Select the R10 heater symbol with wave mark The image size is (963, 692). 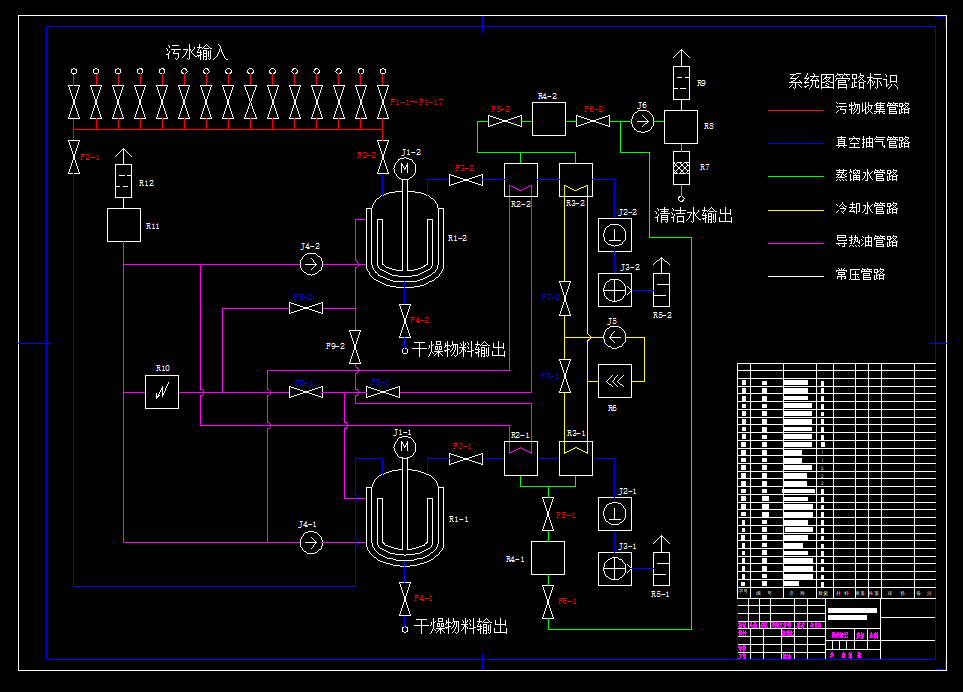(162, 392)
